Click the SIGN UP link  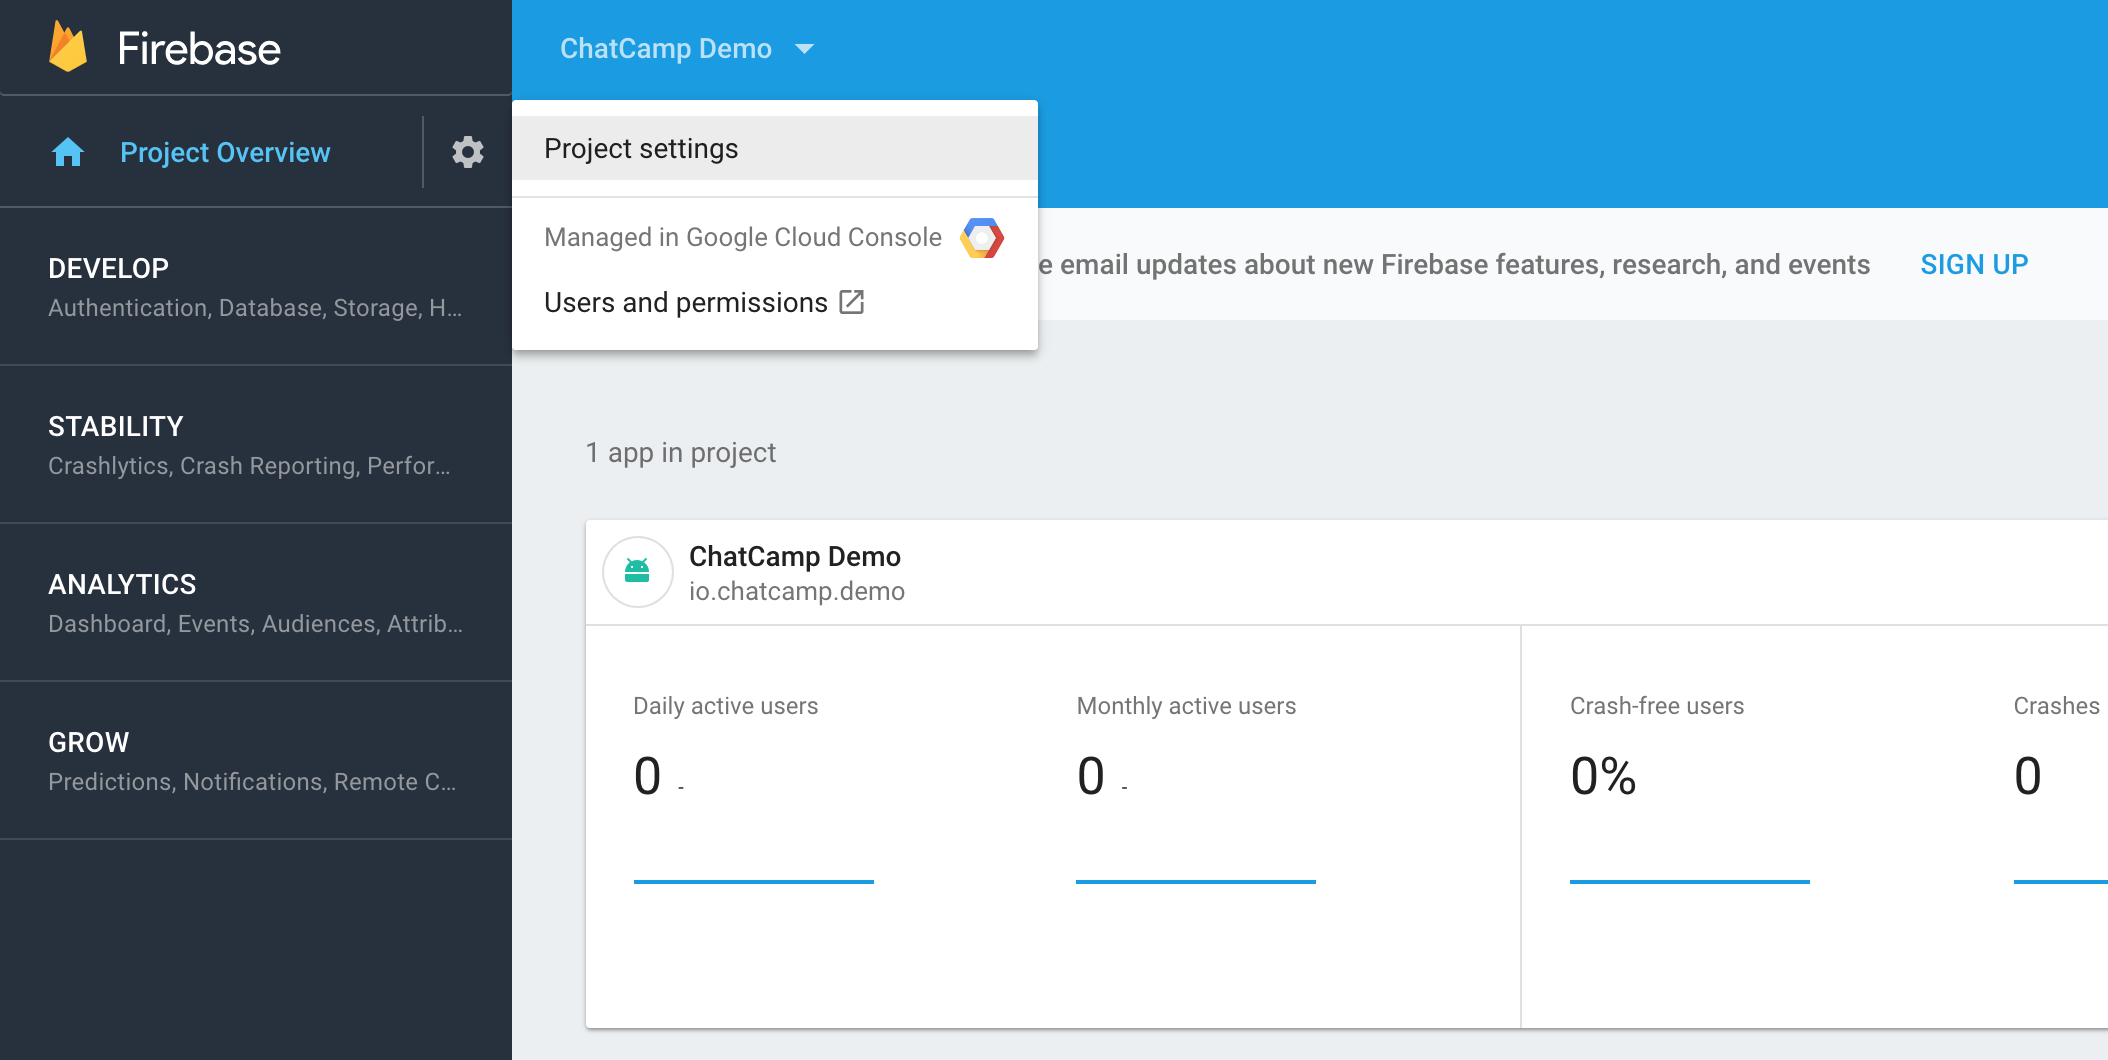click(x=1974, y=264)
